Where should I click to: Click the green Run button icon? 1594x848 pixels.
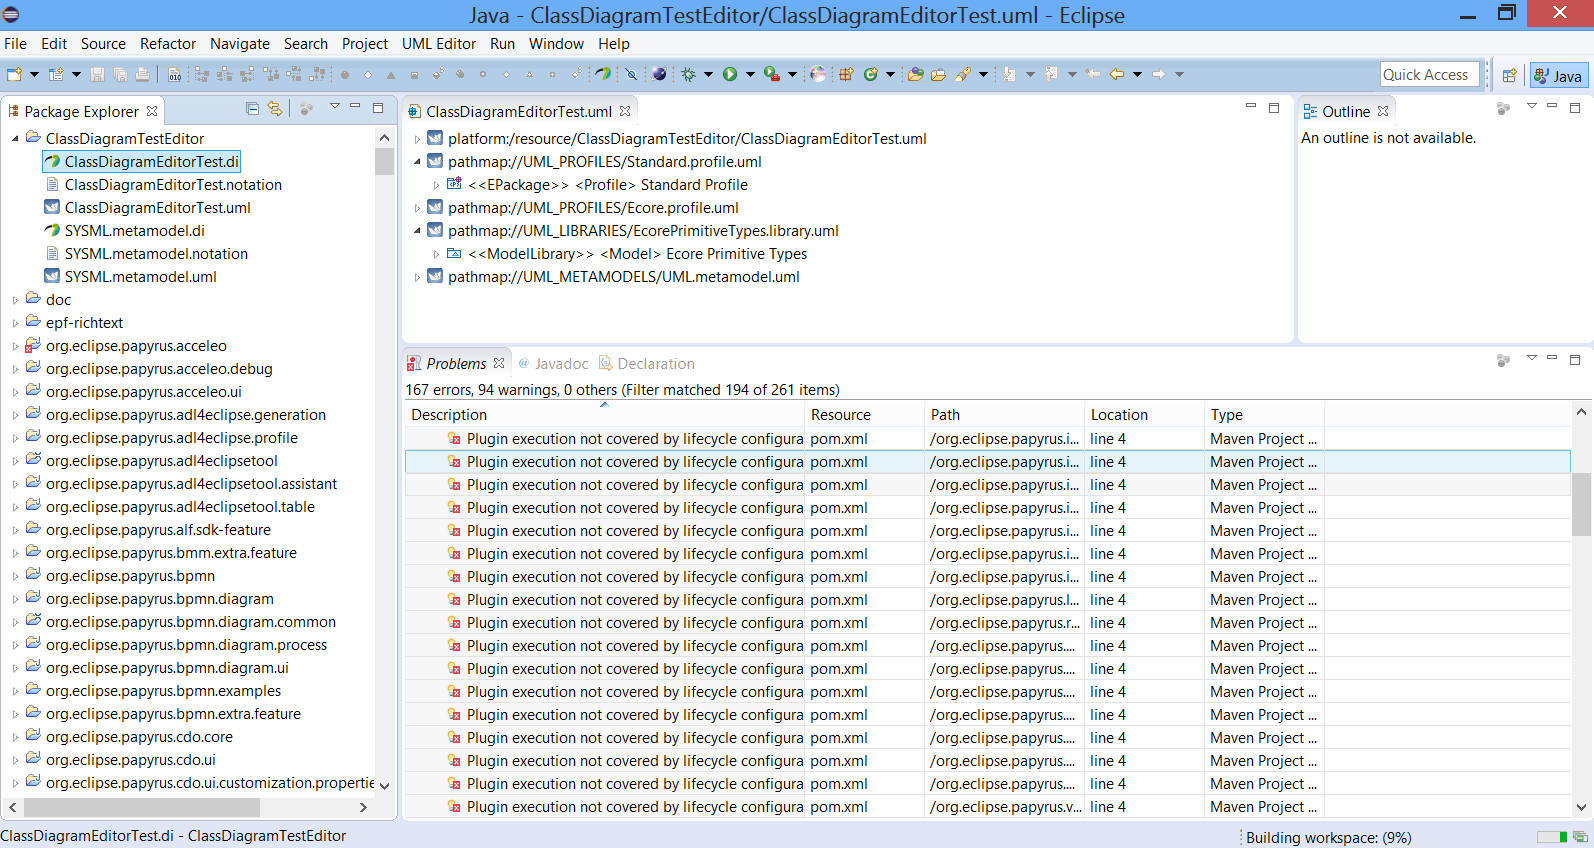(x=730, y=74)
